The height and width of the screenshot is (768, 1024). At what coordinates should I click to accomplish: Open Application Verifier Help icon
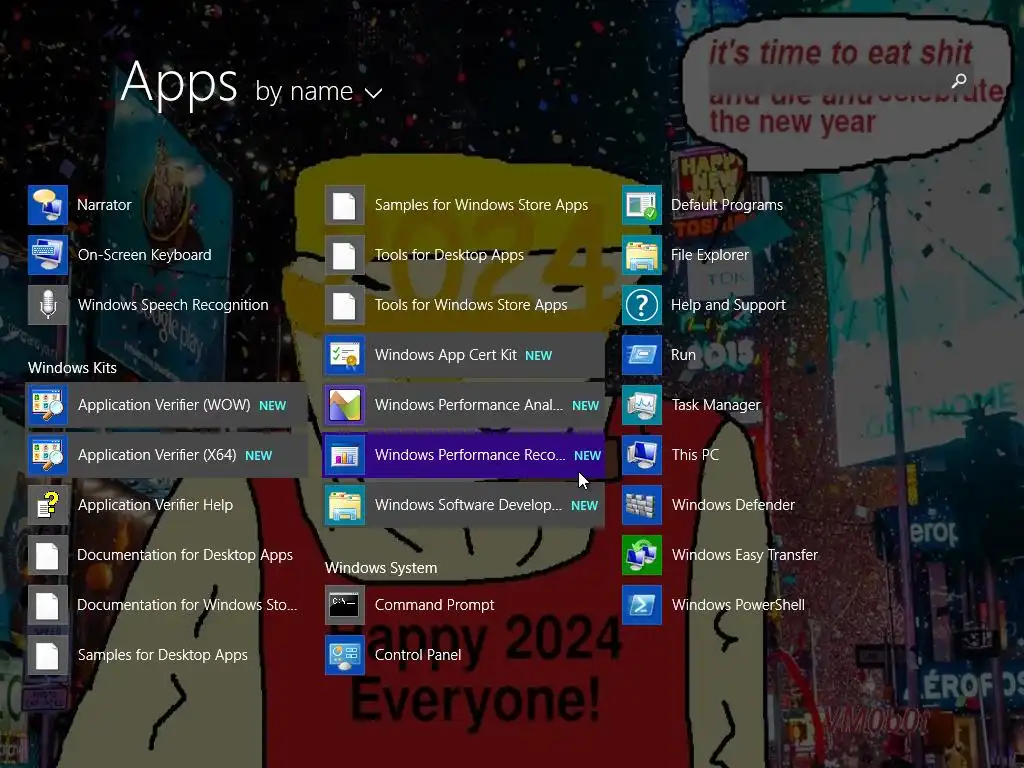(x=48, y=505)
